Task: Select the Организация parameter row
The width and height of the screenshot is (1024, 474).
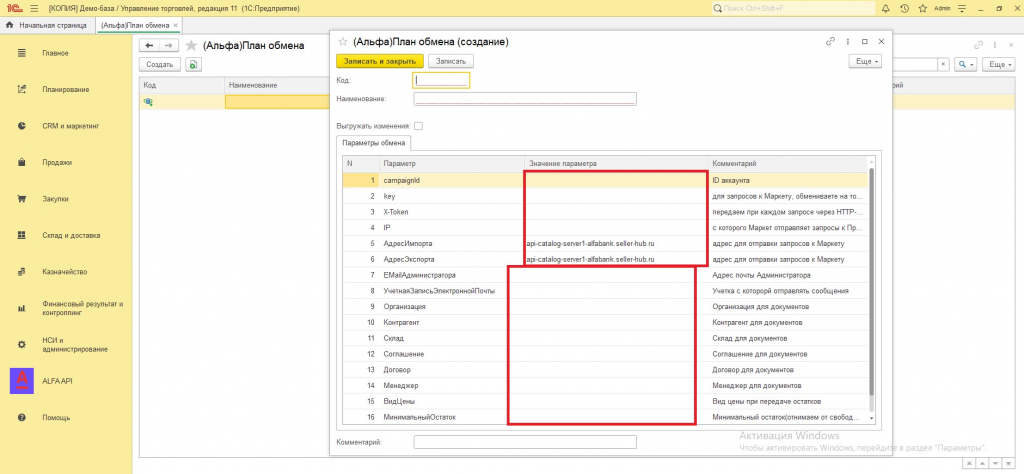Action: [x=605, y=306]
